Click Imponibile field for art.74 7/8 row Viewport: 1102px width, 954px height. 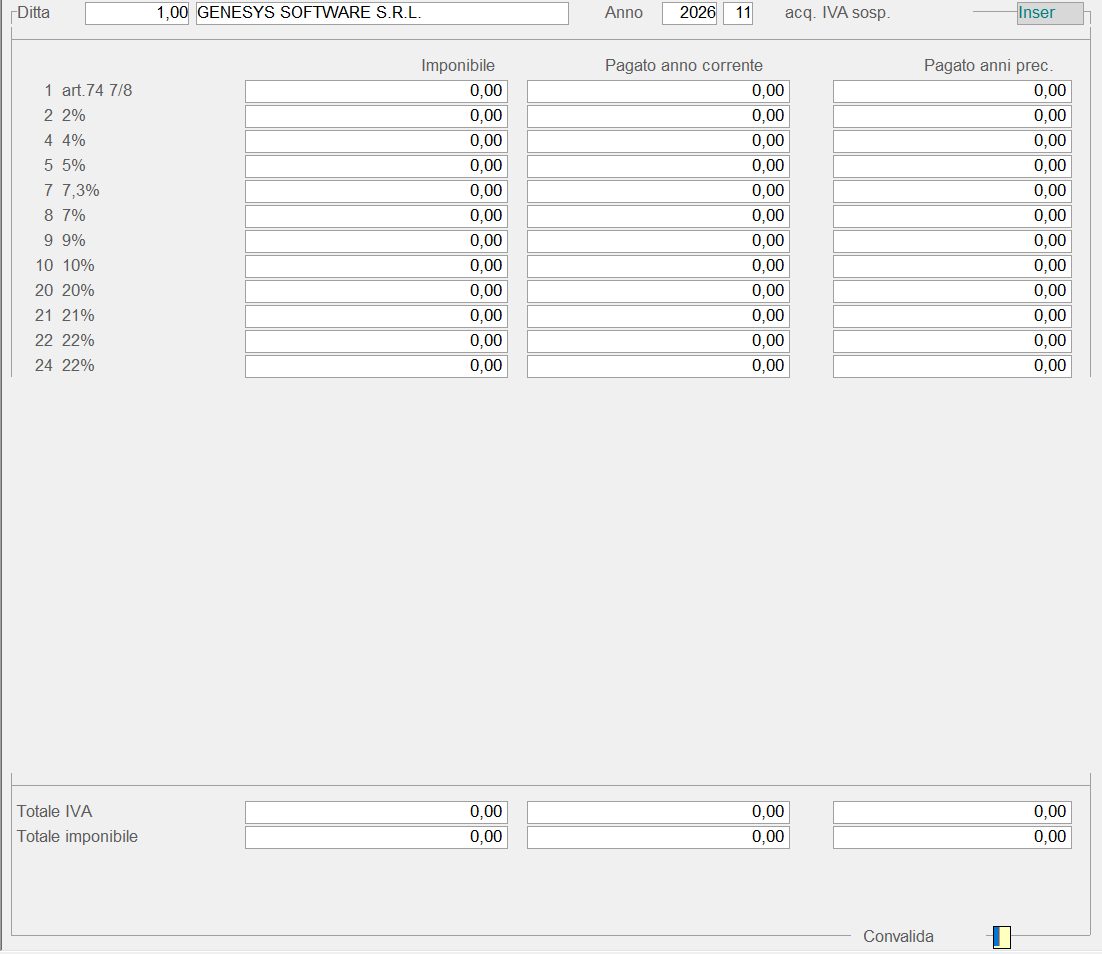pos(376,91)
